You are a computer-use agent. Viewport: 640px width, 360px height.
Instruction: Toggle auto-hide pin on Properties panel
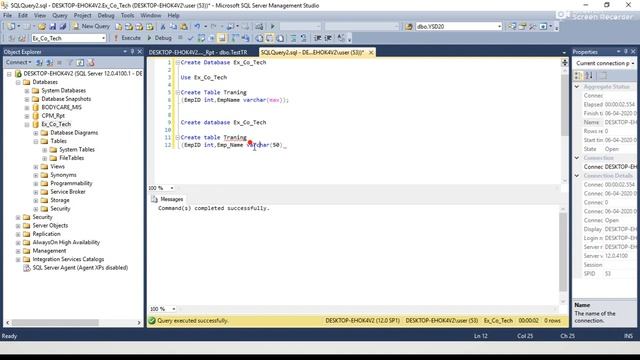pos(625,52)
